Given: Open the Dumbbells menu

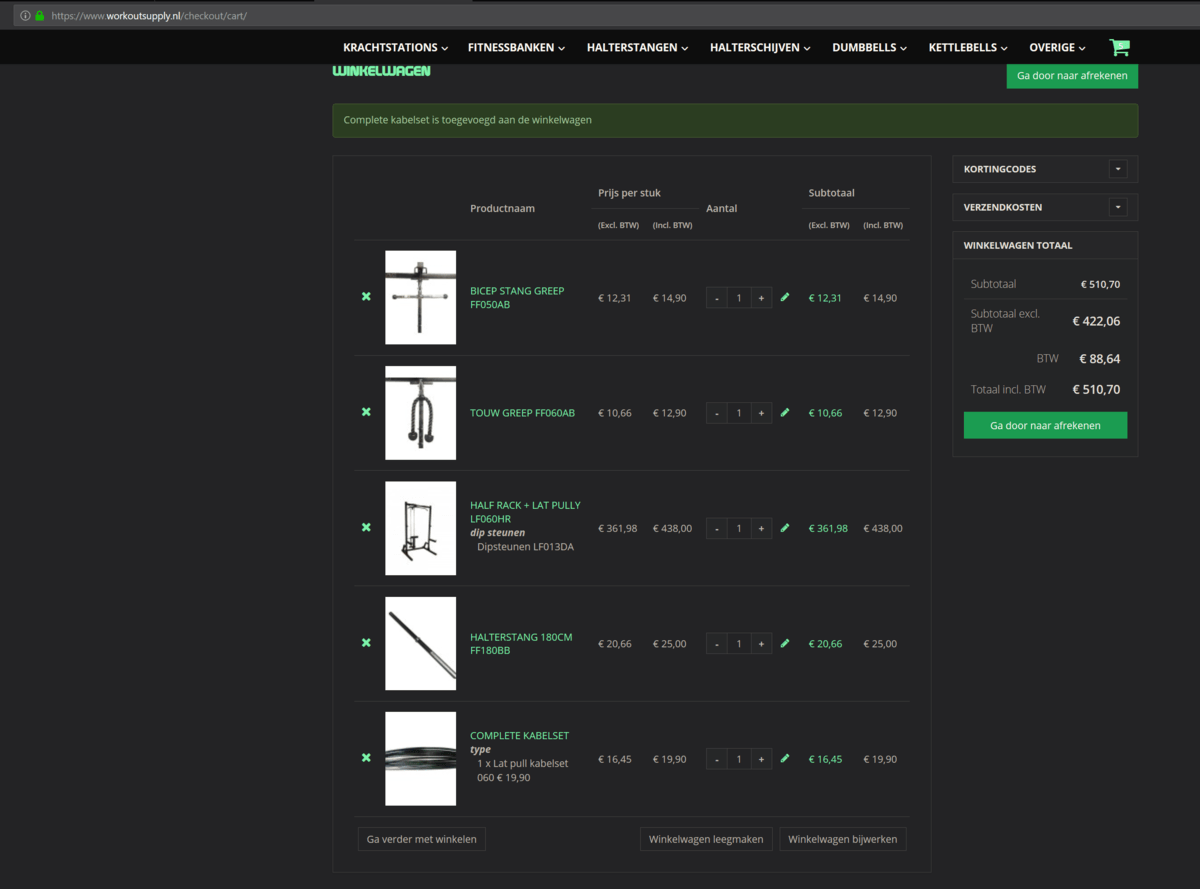Looking at the screenshot, I should (869, 47).
